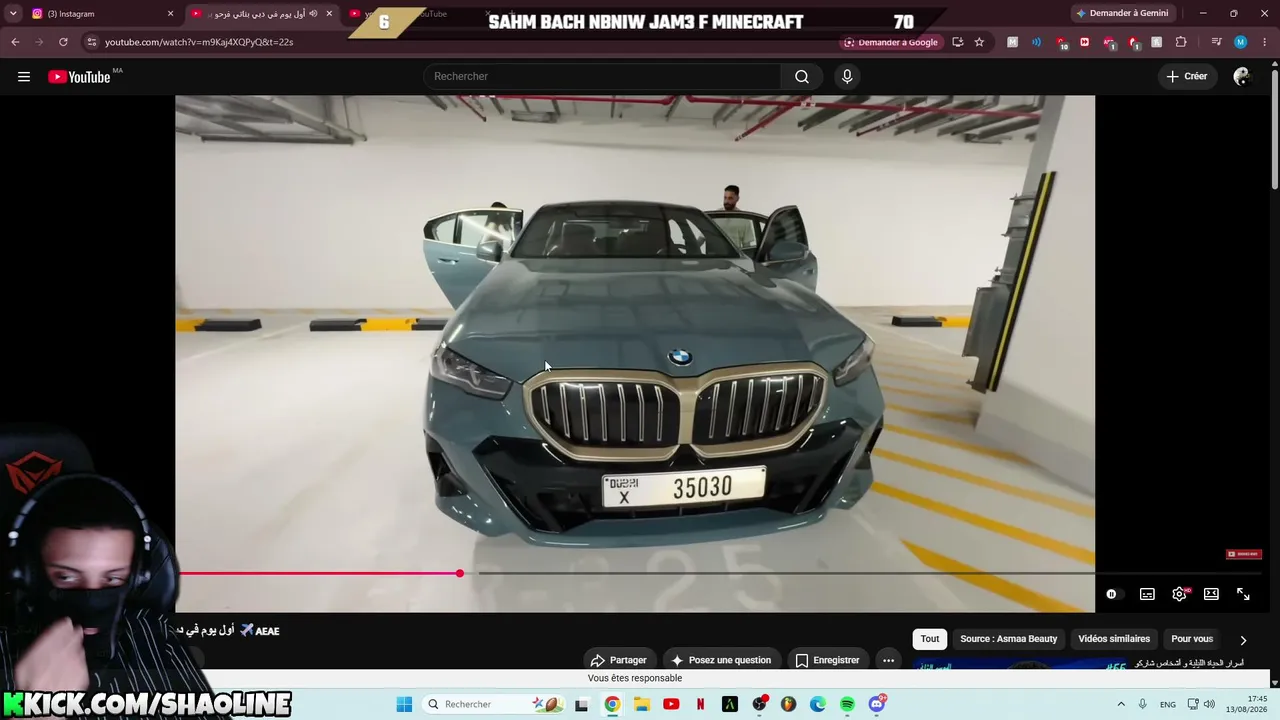Switch the player to theater mode
This screenshot has height=720, width=1280.
[x=1211, y=594]
